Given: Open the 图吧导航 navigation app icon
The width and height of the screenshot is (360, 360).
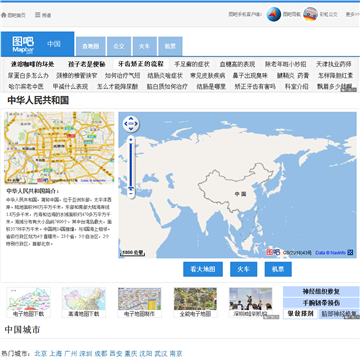Looking at the screenshot, I should click(x=273, y=14).
